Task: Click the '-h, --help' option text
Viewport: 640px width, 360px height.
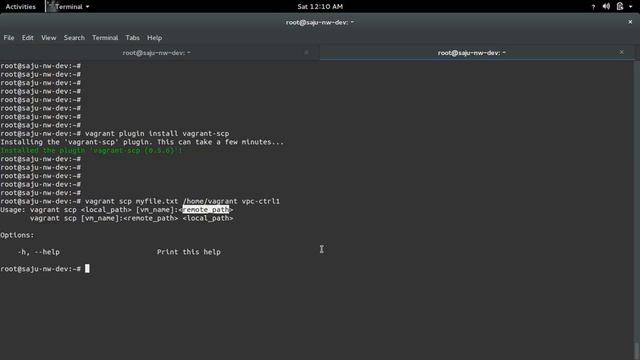Action: click(39, 252)
